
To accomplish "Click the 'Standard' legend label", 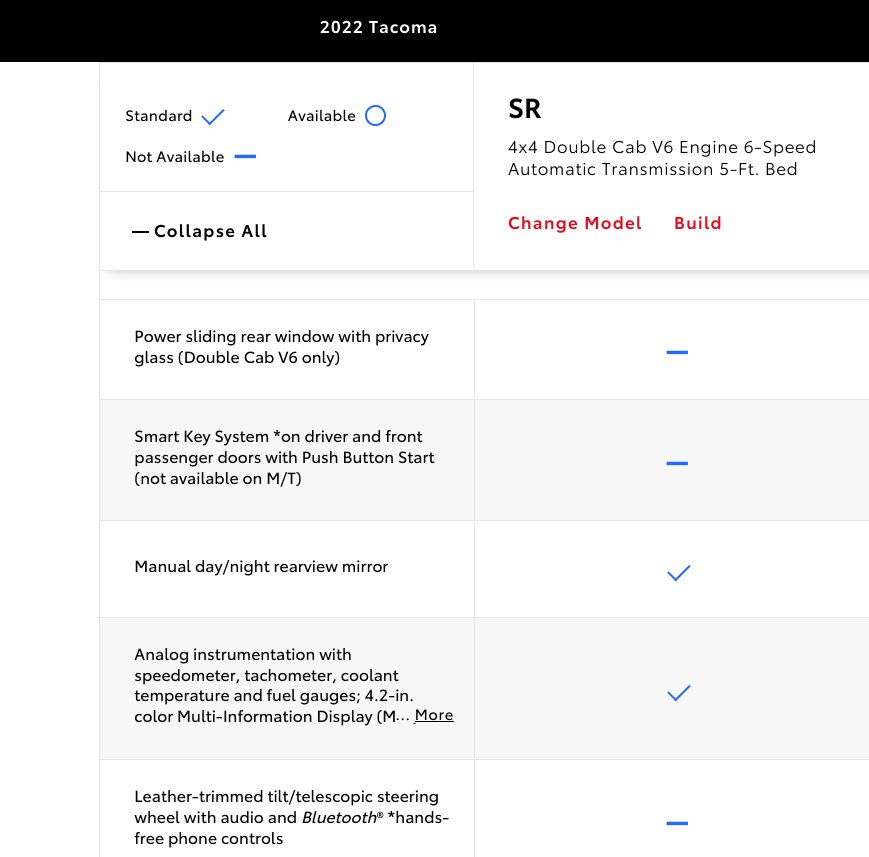I will (x=159, y=116).
